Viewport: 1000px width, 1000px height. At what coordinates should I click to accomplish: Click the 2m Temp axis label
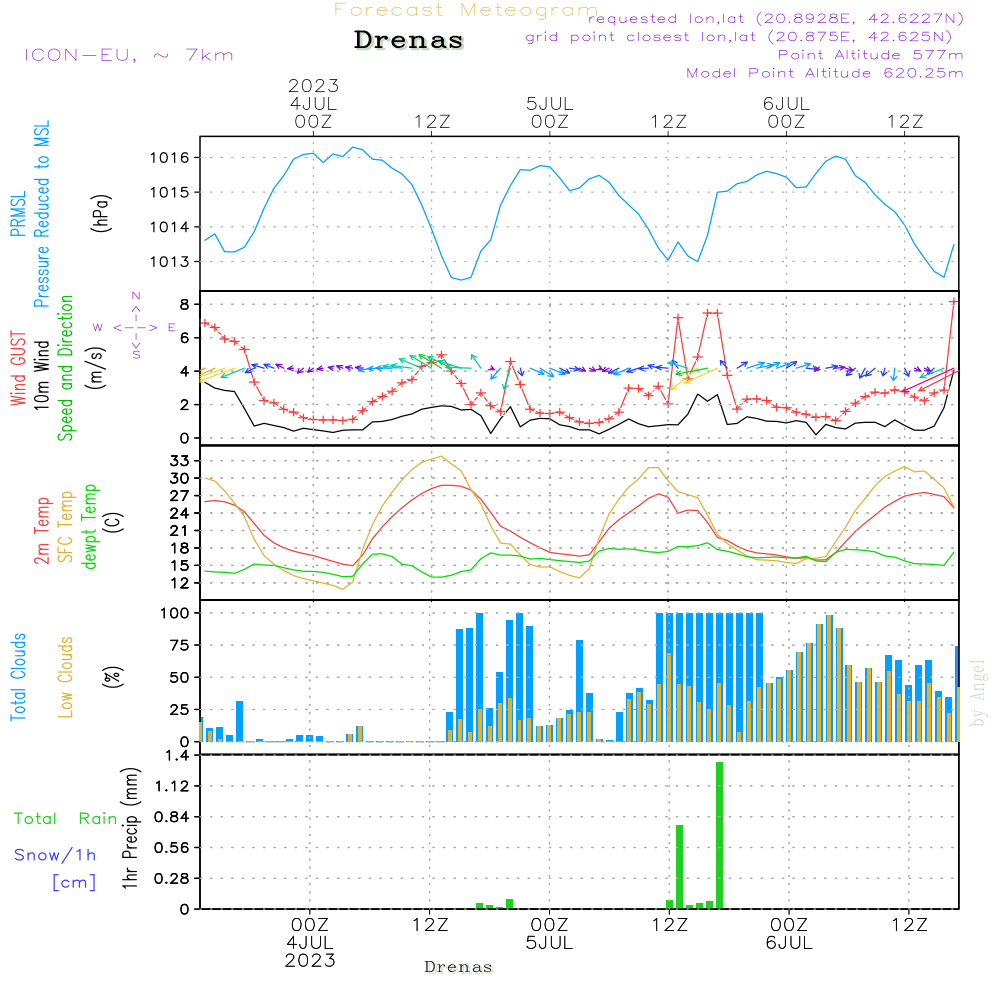pos(42,528)
